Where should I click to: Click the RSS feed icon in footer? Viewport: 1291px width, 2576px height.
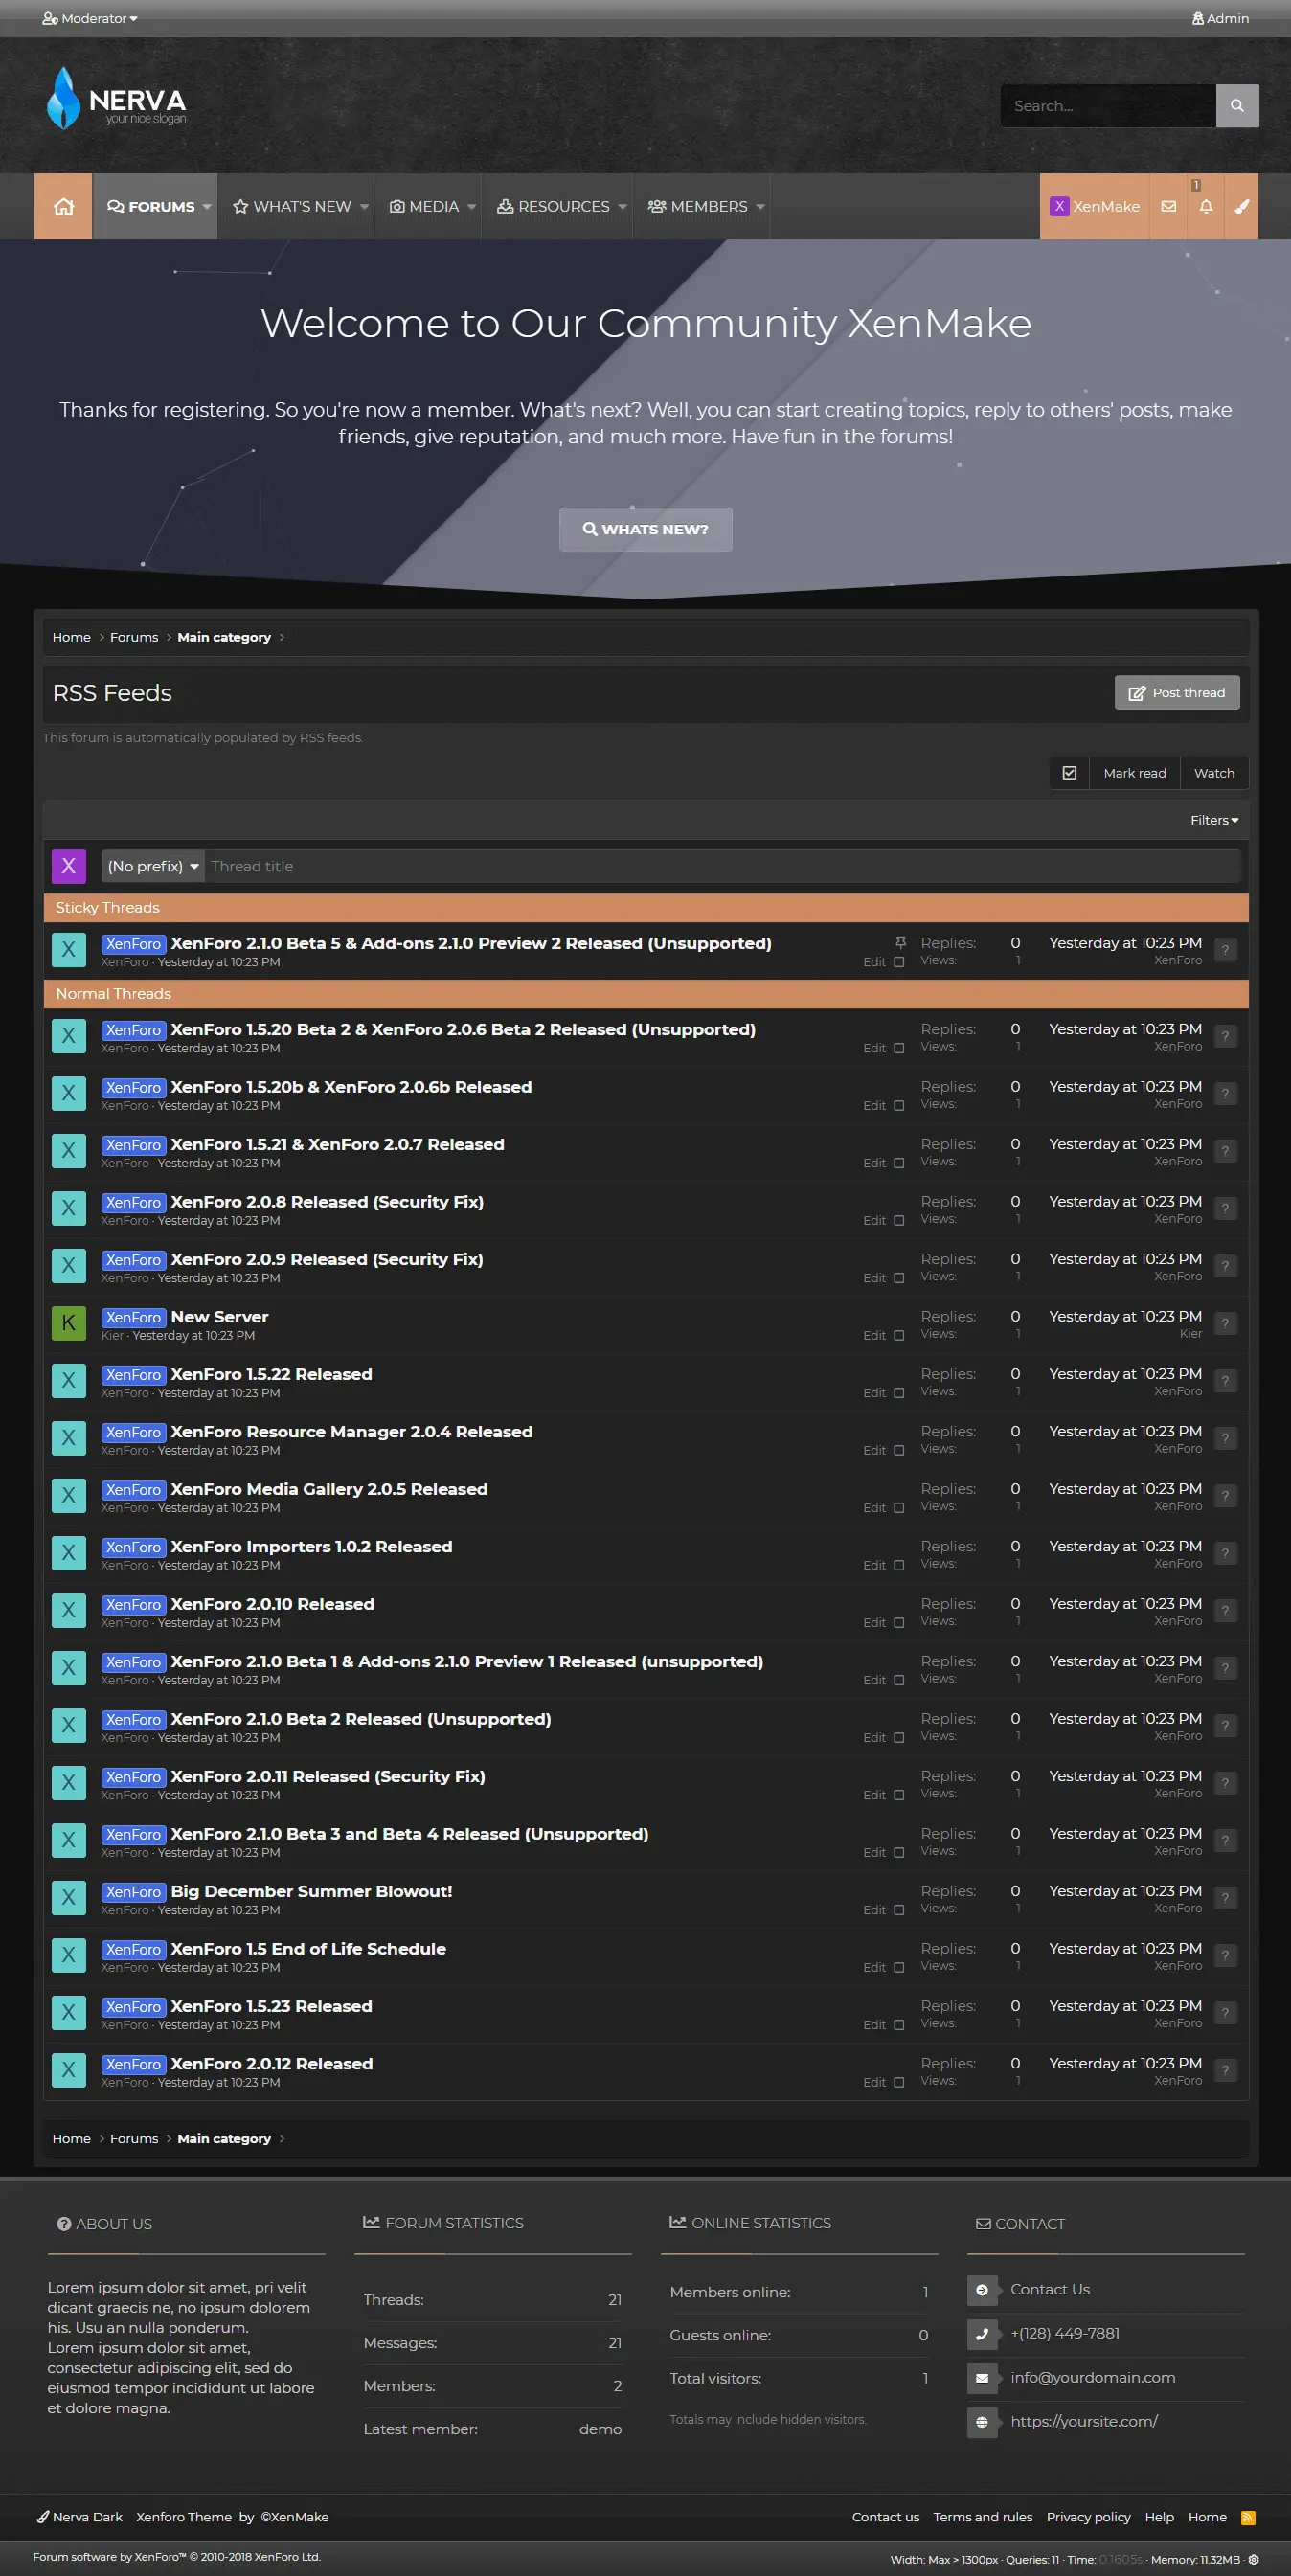tap(1248, 2517)
